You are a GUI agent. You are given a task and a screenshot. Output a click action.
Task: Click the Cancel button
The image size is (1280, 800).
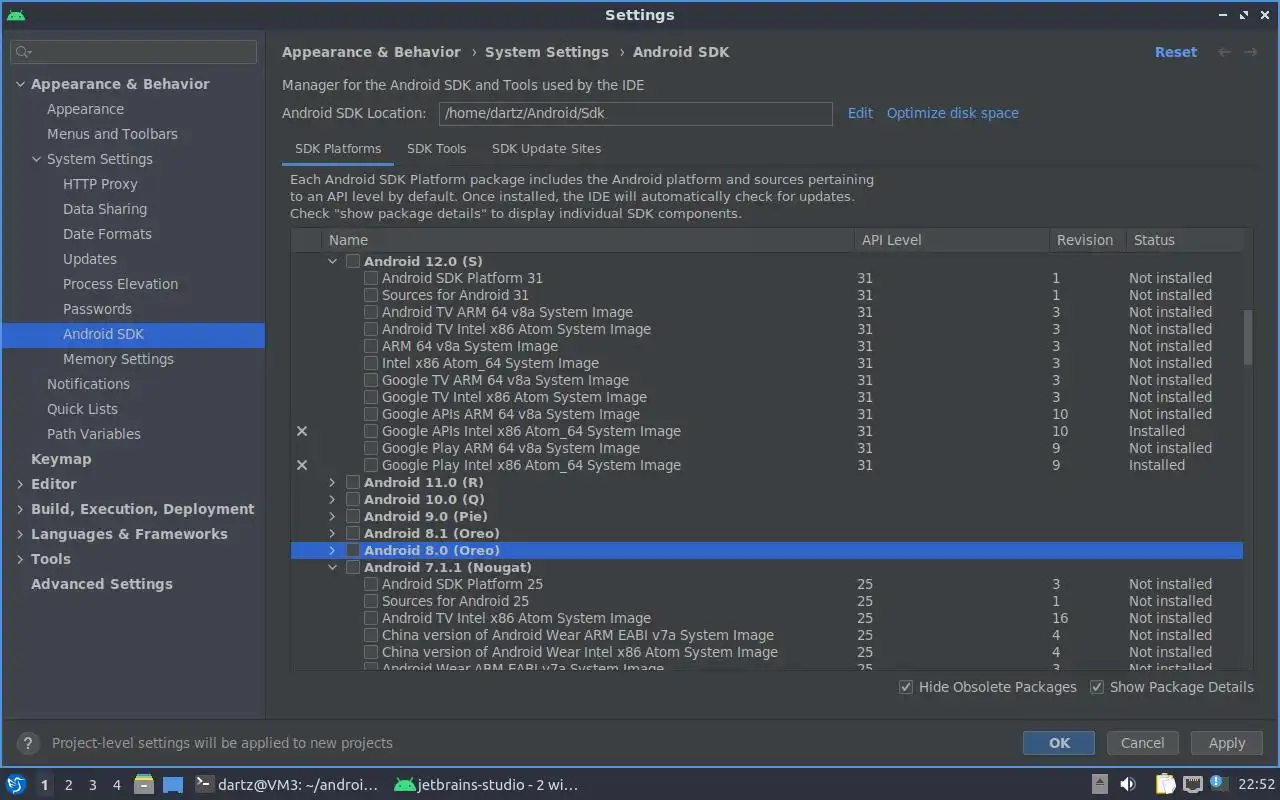(x=1142, y=743)
